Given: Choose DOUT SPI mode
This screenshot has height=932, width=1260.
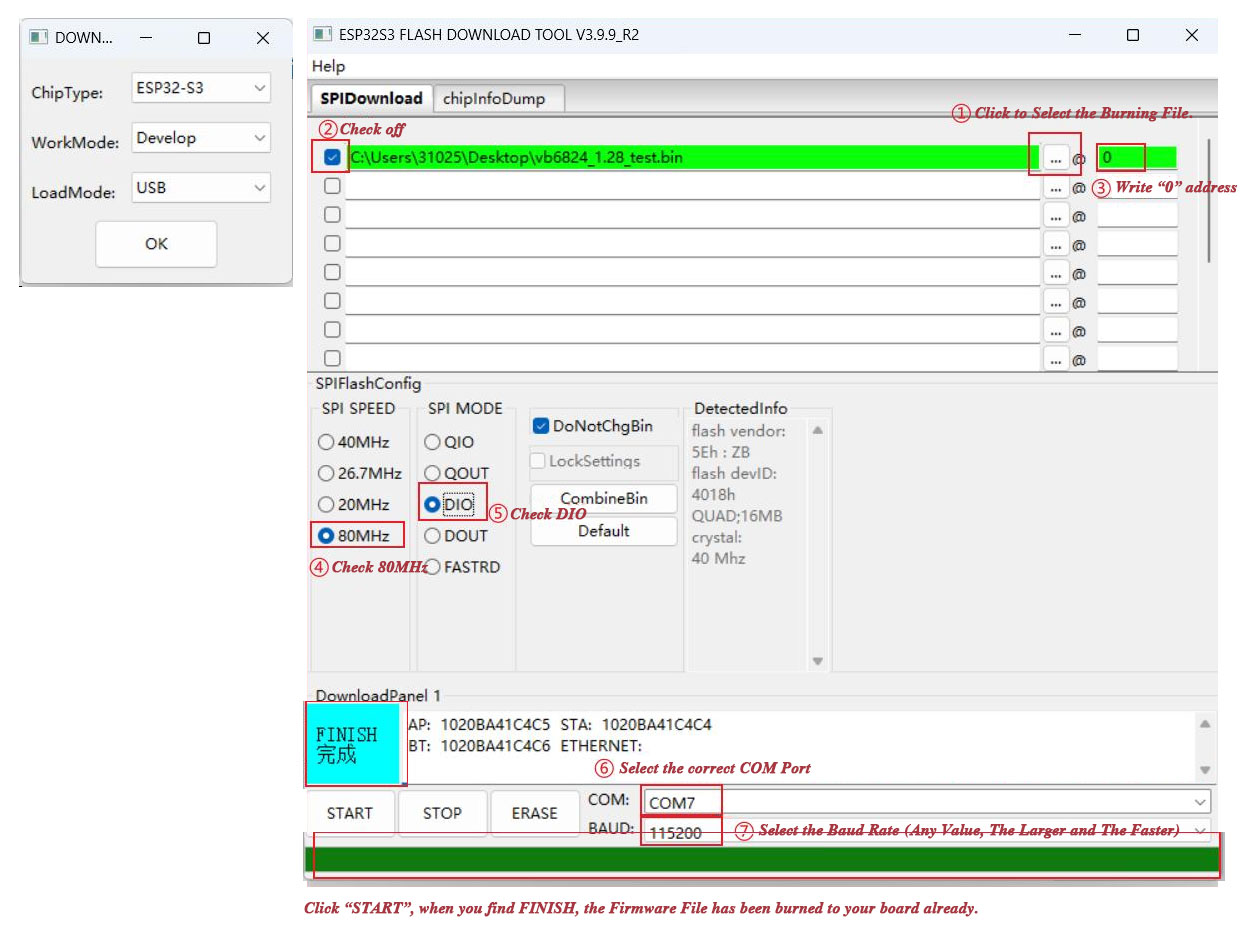Looking at the screenshot, I should (x=432, y=536).
